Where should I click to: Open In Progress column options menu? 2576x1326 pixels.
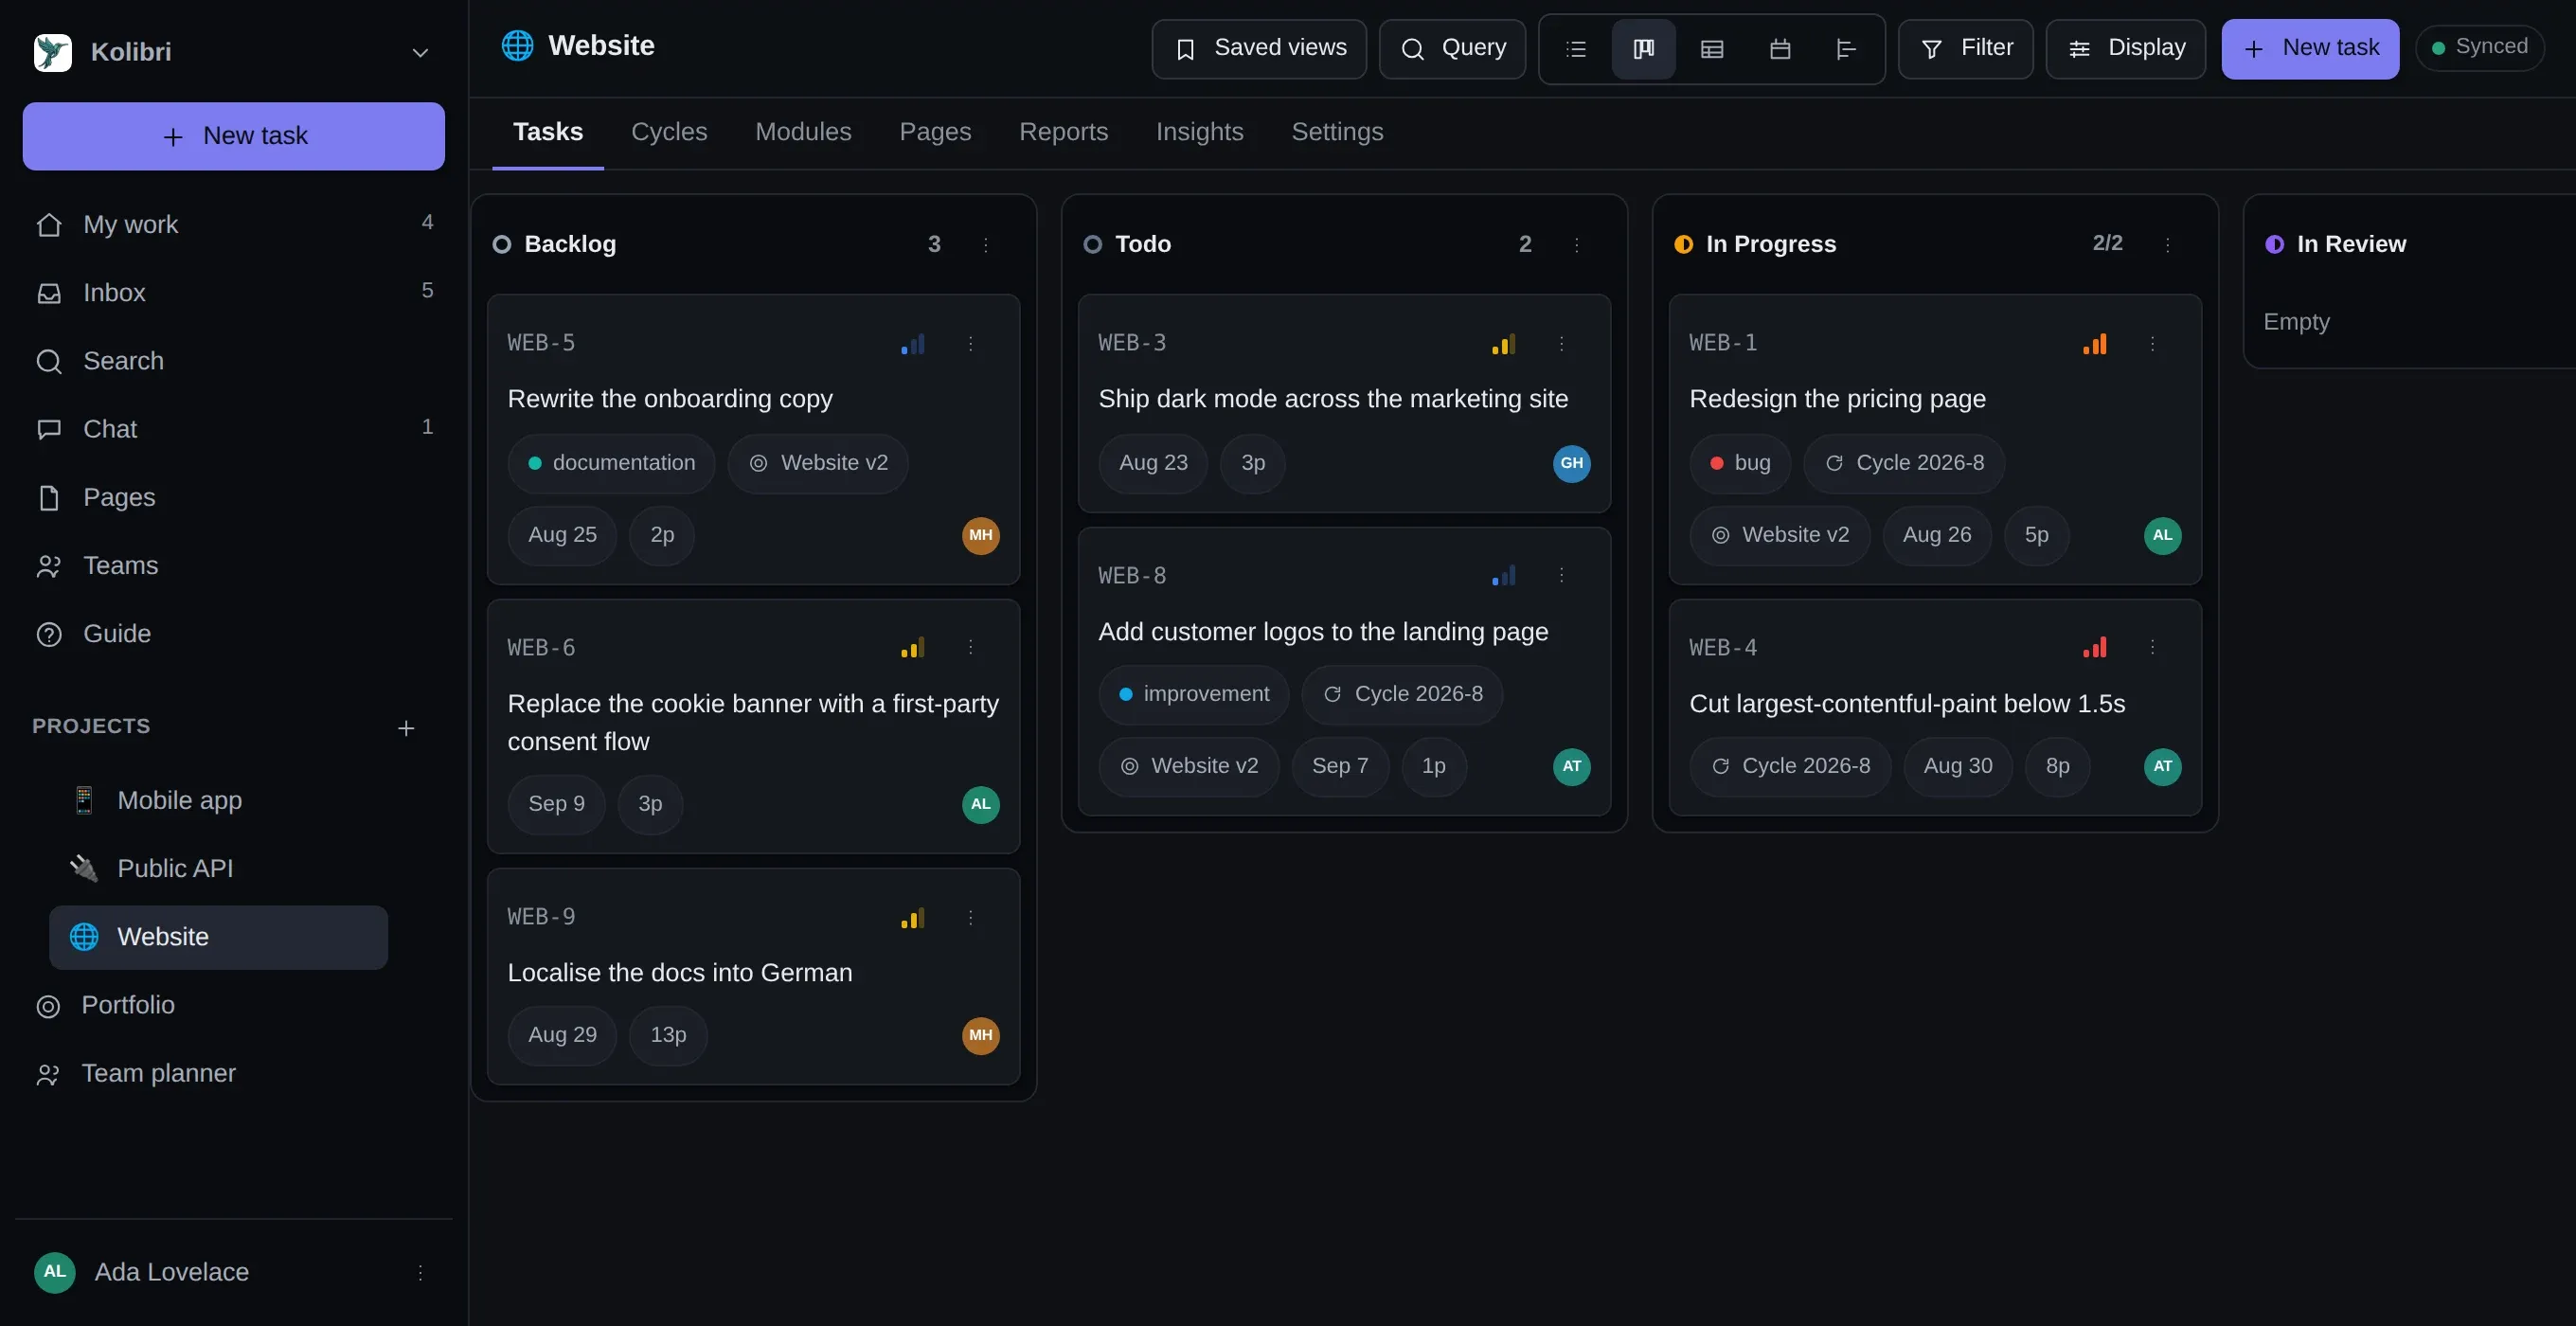[2168, 244]
